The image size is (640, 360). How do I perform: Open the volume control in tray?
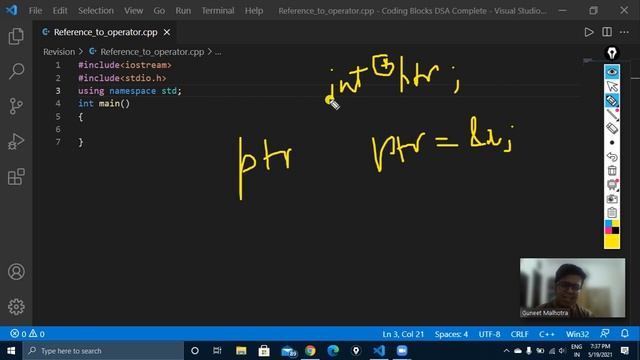(562, 351)
